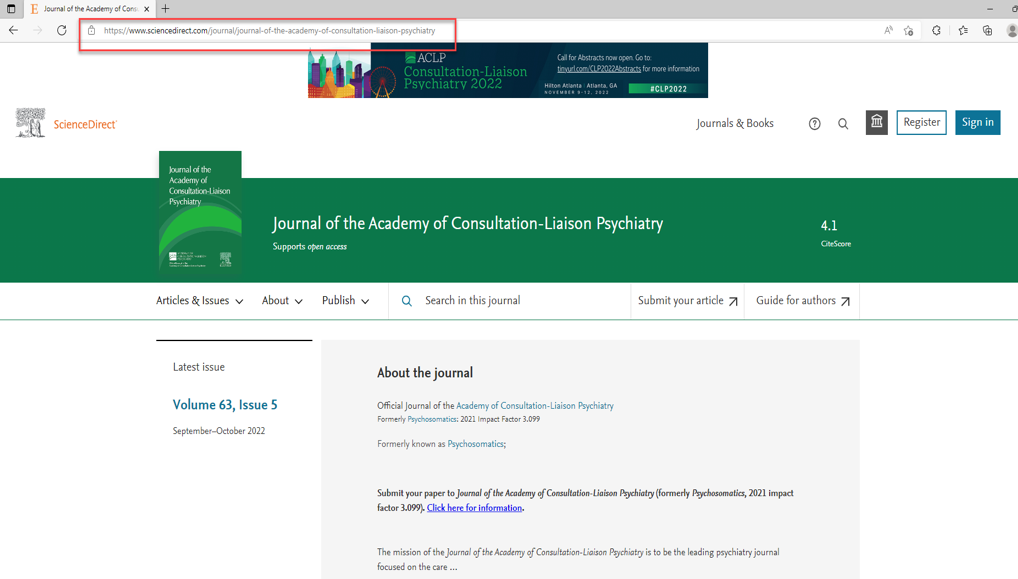Open Volume 63, Issue 5
This screenshot has height=579, width=1018.
click(x=225, y=404)
